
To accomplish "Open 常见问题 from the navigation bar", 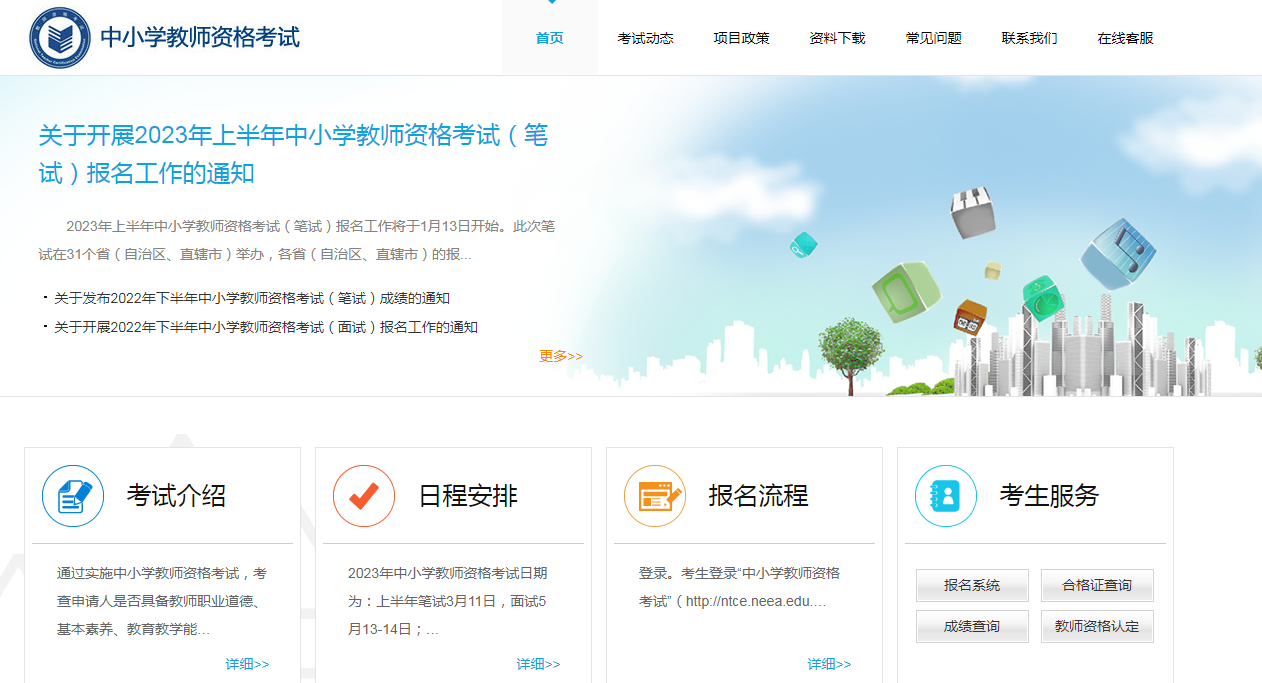I will coord(933,38).
